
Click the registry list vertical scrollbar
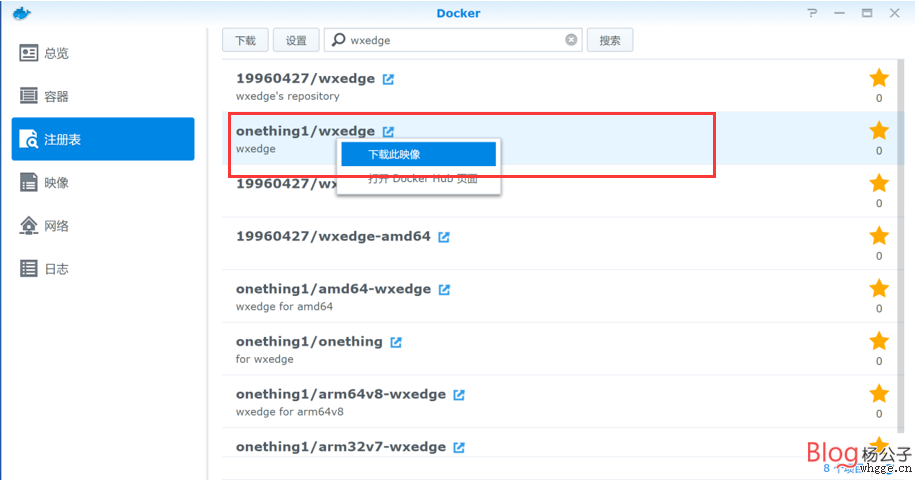click(x=901, y=244)
